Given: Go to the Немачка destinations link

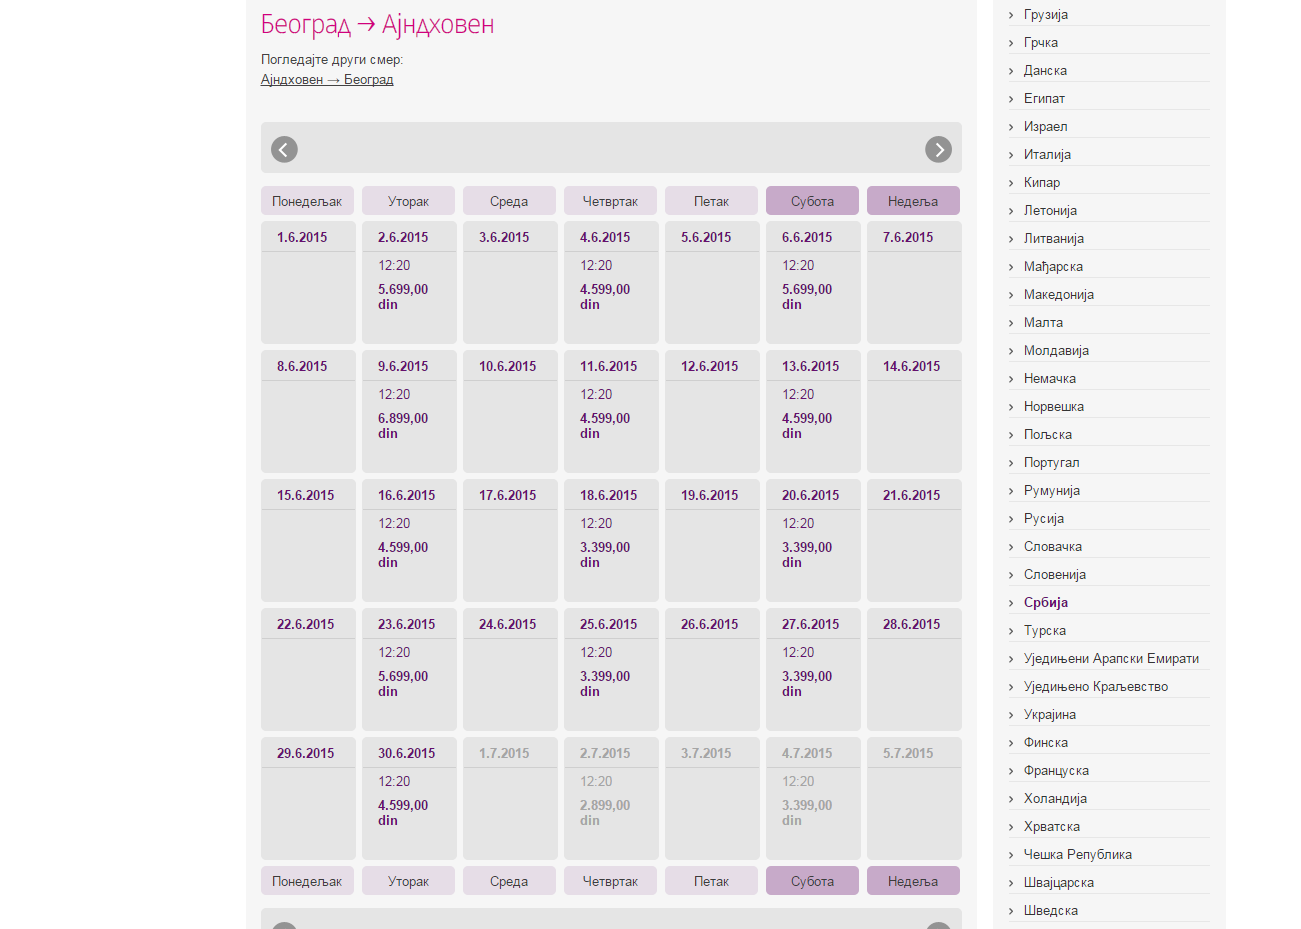Looking at the screenshot, I should point(1049,379).
